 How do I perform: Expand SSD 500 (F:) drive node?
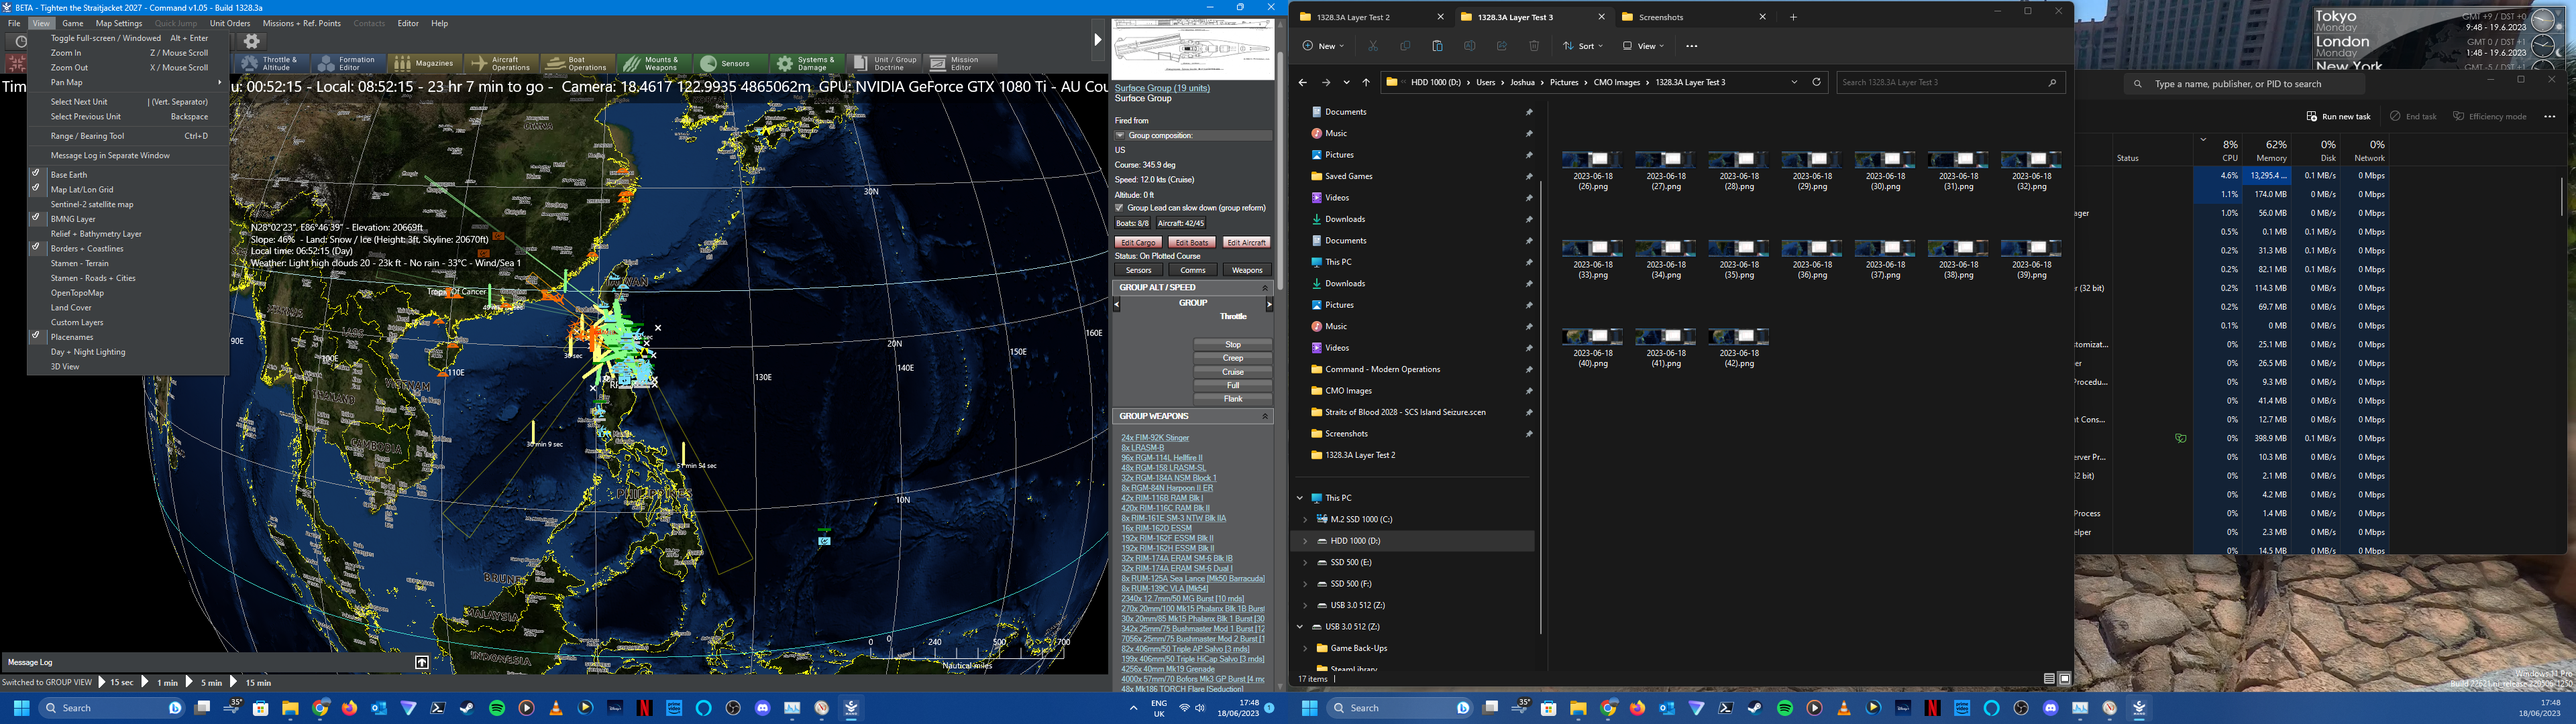click(x=1305, y=584)
